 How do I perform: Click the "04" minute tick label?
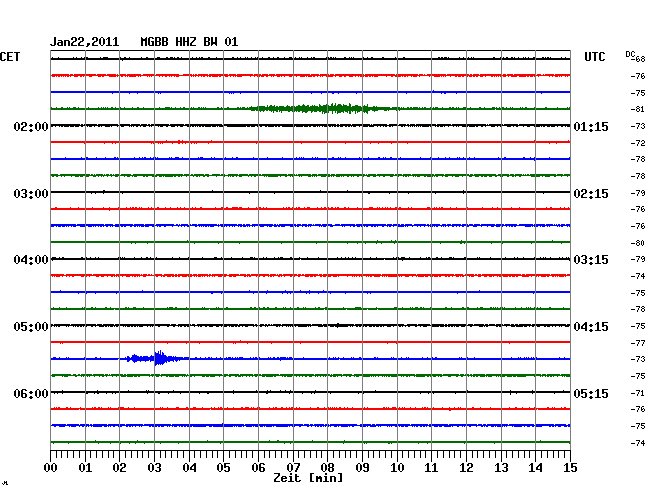point(189,468)
